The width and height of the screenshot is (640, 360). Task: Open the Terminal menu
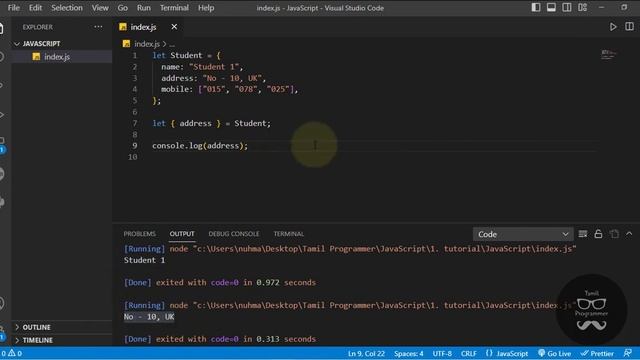(x=174, y=8)
